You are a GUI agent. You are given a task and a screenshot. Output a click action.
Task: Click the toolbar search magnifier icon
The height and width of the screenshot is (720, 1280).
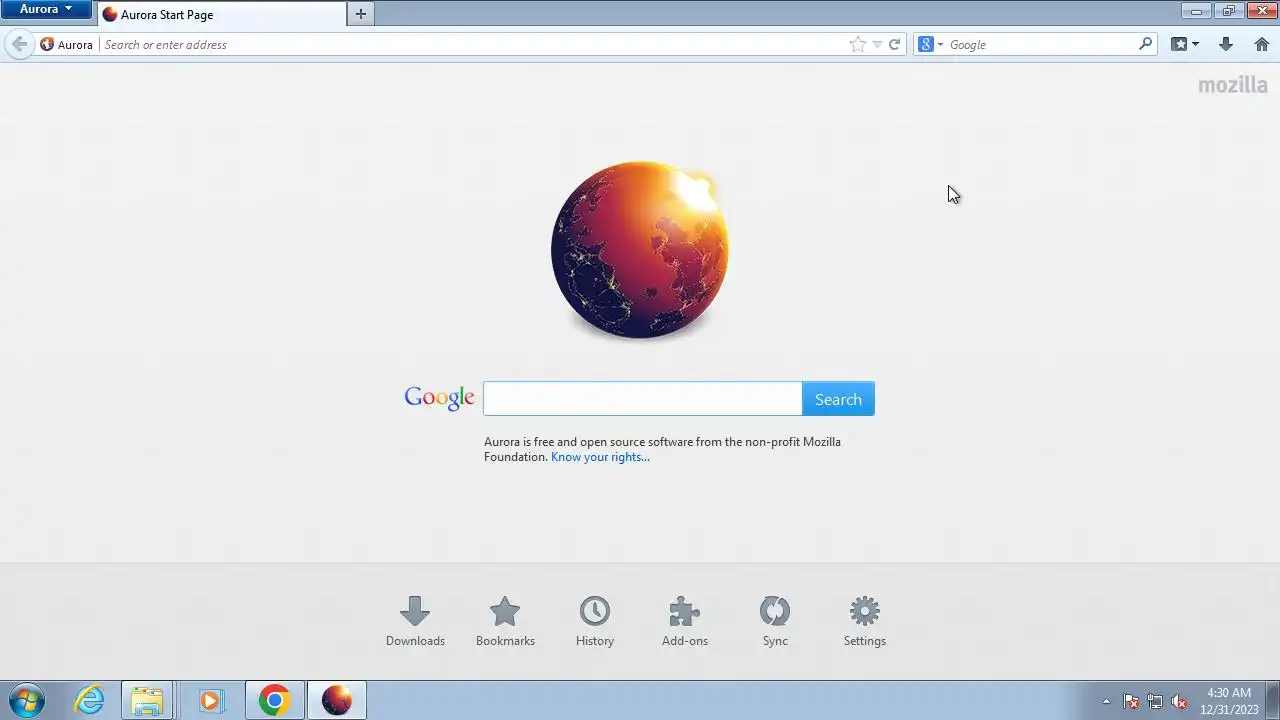pyautogui.click(x=1146, y=44)
